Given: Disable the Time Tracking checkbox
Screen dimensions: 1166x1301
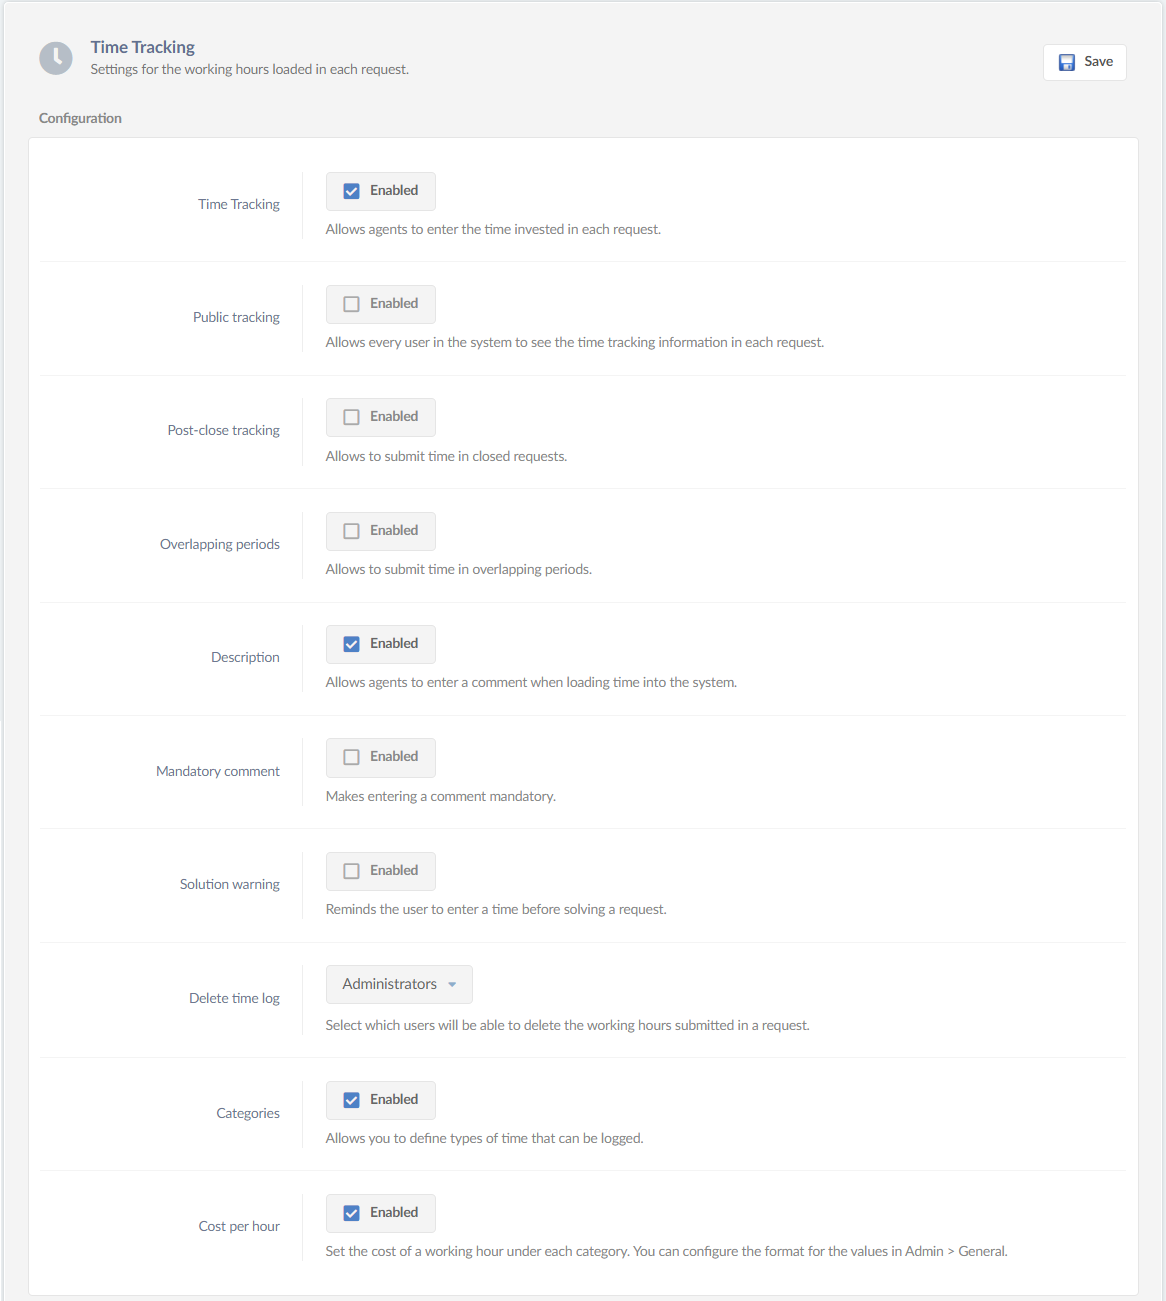Looking at the screenshot, I should [351, 190].
